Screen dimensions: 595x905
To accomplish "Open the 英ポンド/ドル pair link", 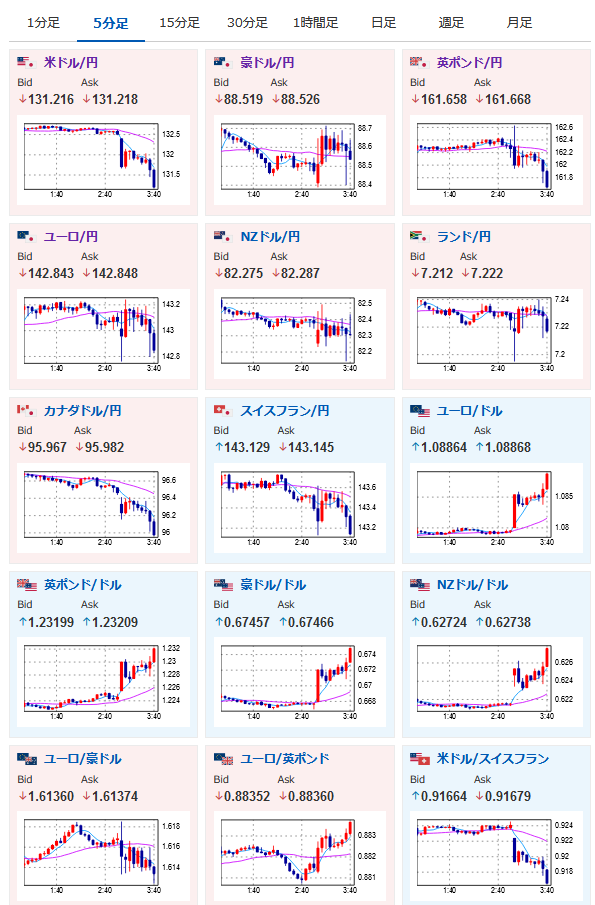I will tap(83, 585).
